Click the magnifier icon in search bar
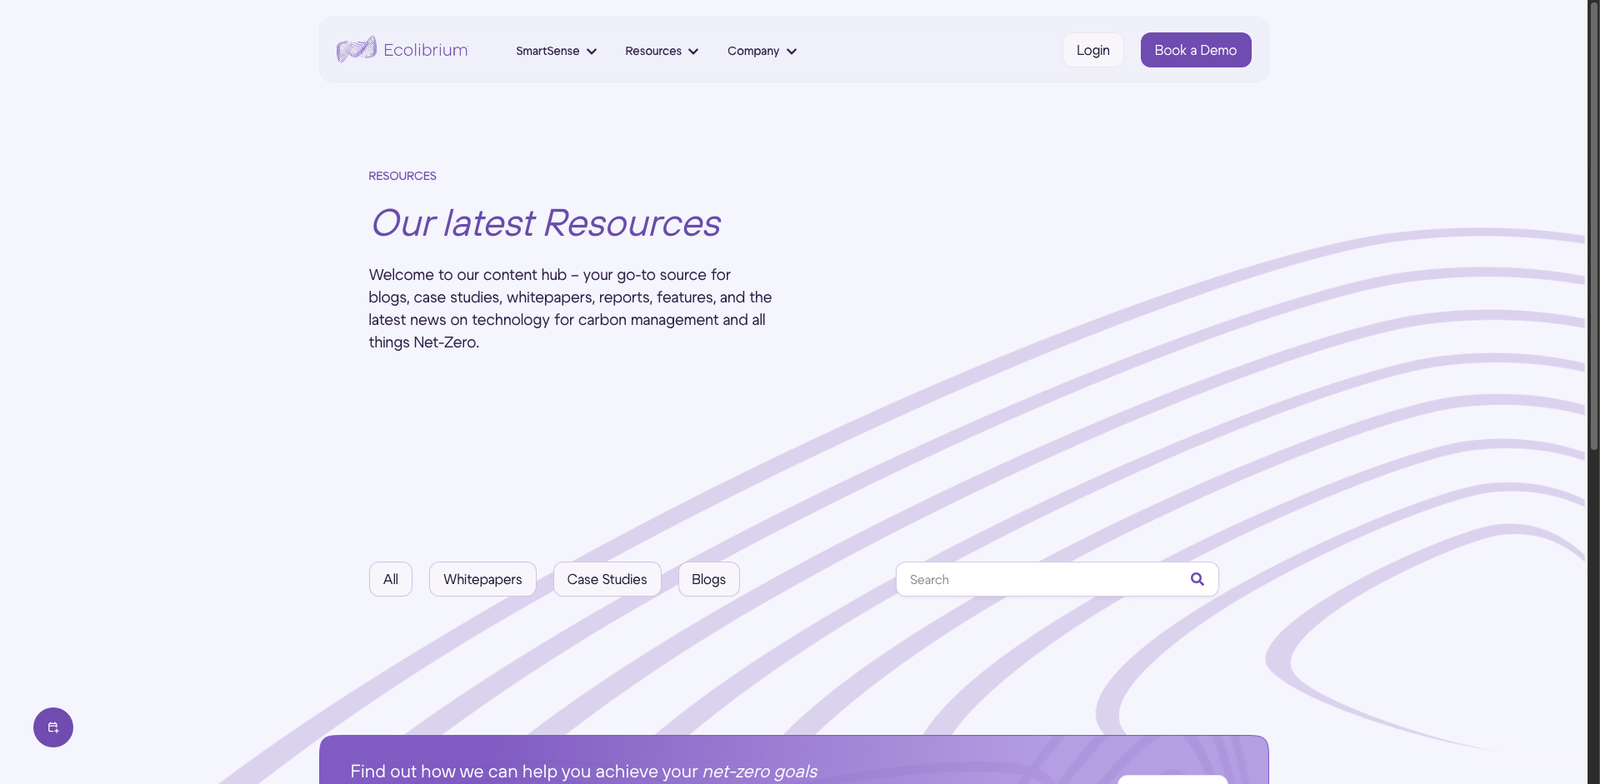This screenshot has height=784, width=1600. [x=1197, y=579]
